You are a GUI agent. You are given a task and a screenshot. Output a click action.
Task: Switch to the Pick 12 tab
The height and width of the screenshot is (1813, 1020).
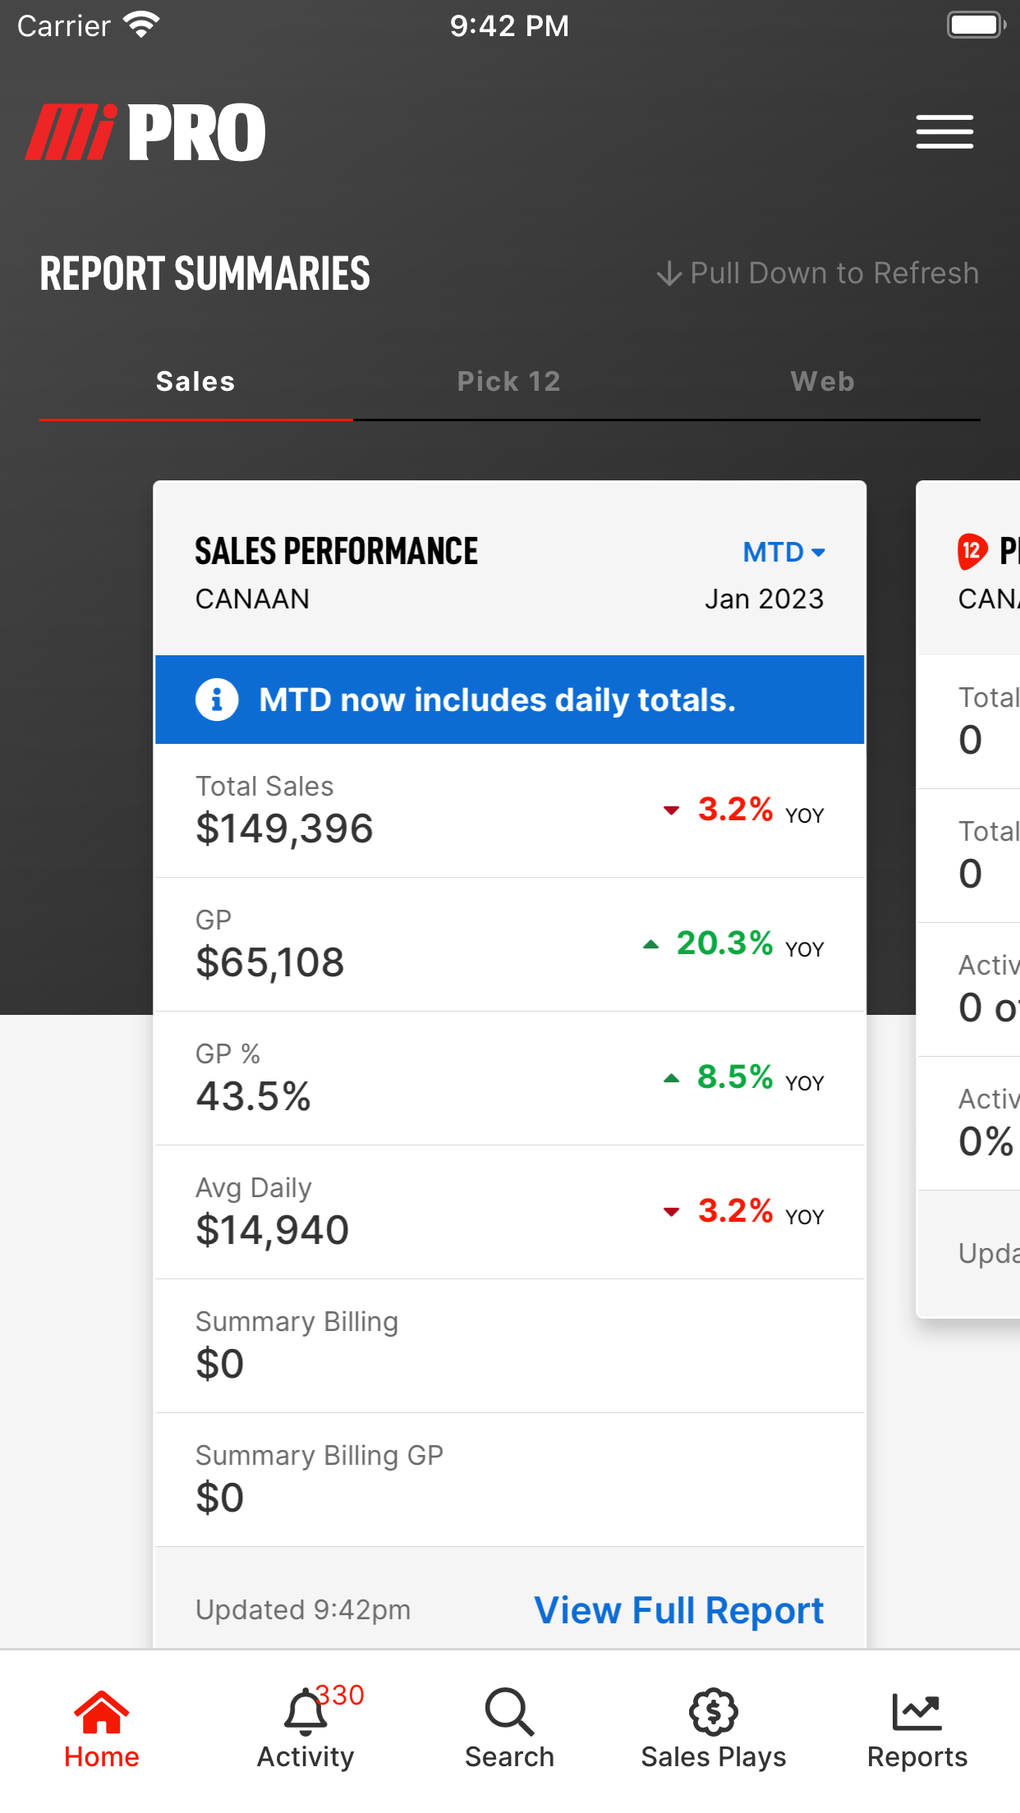[x=509, y=382]
